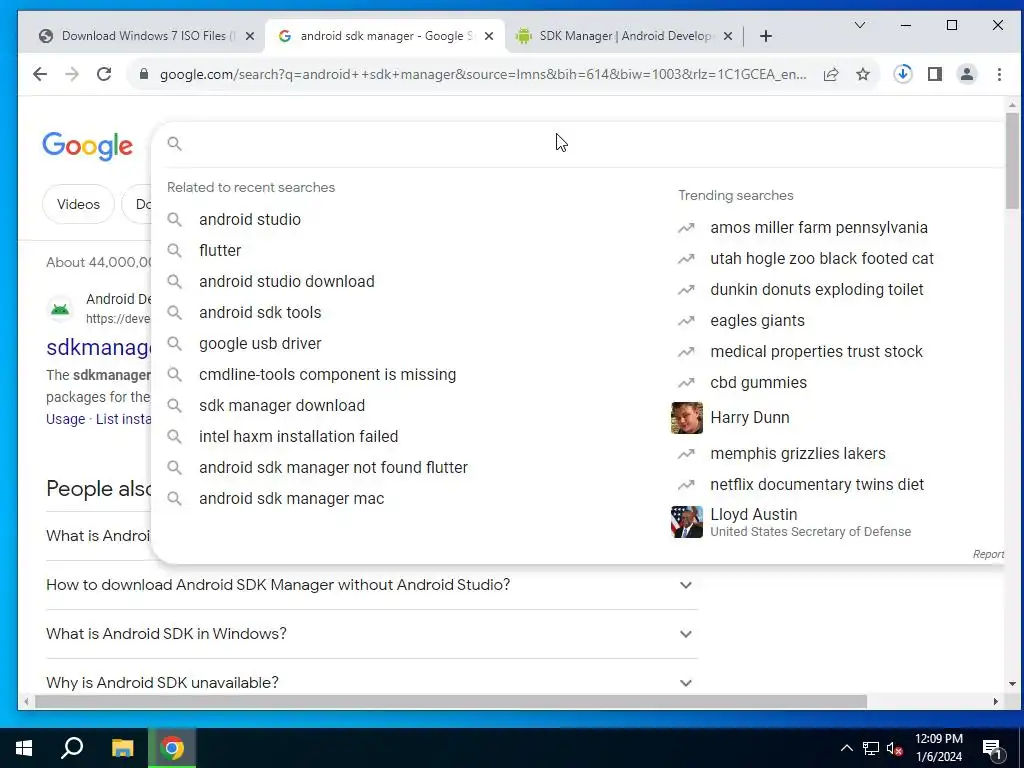
Task: Switch to Download Windows 7 ISO Files tab
Action: (142, 36)
